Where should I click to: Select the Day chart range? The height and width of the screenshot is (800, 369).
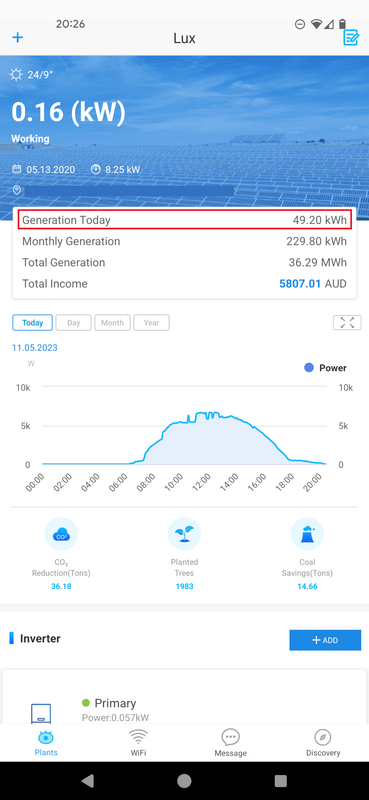(x=73, y=323)
